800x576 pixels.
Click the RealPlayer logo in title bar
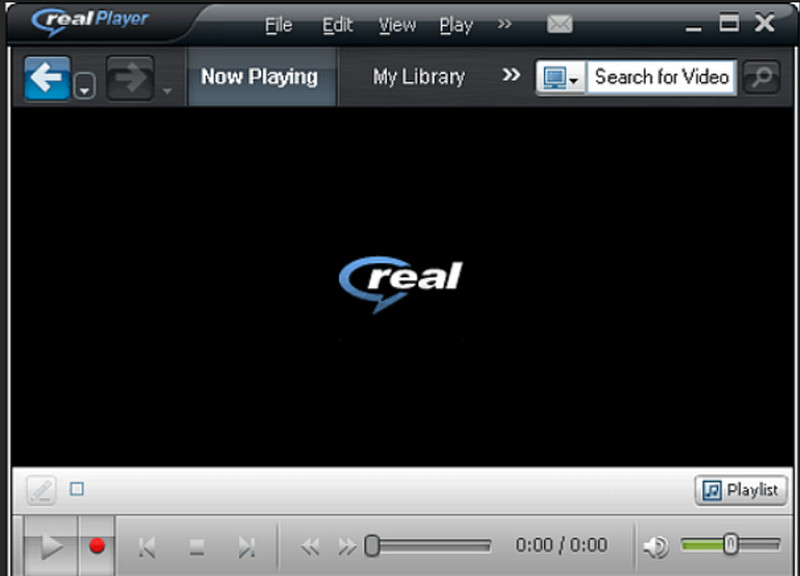pos(90,21)
